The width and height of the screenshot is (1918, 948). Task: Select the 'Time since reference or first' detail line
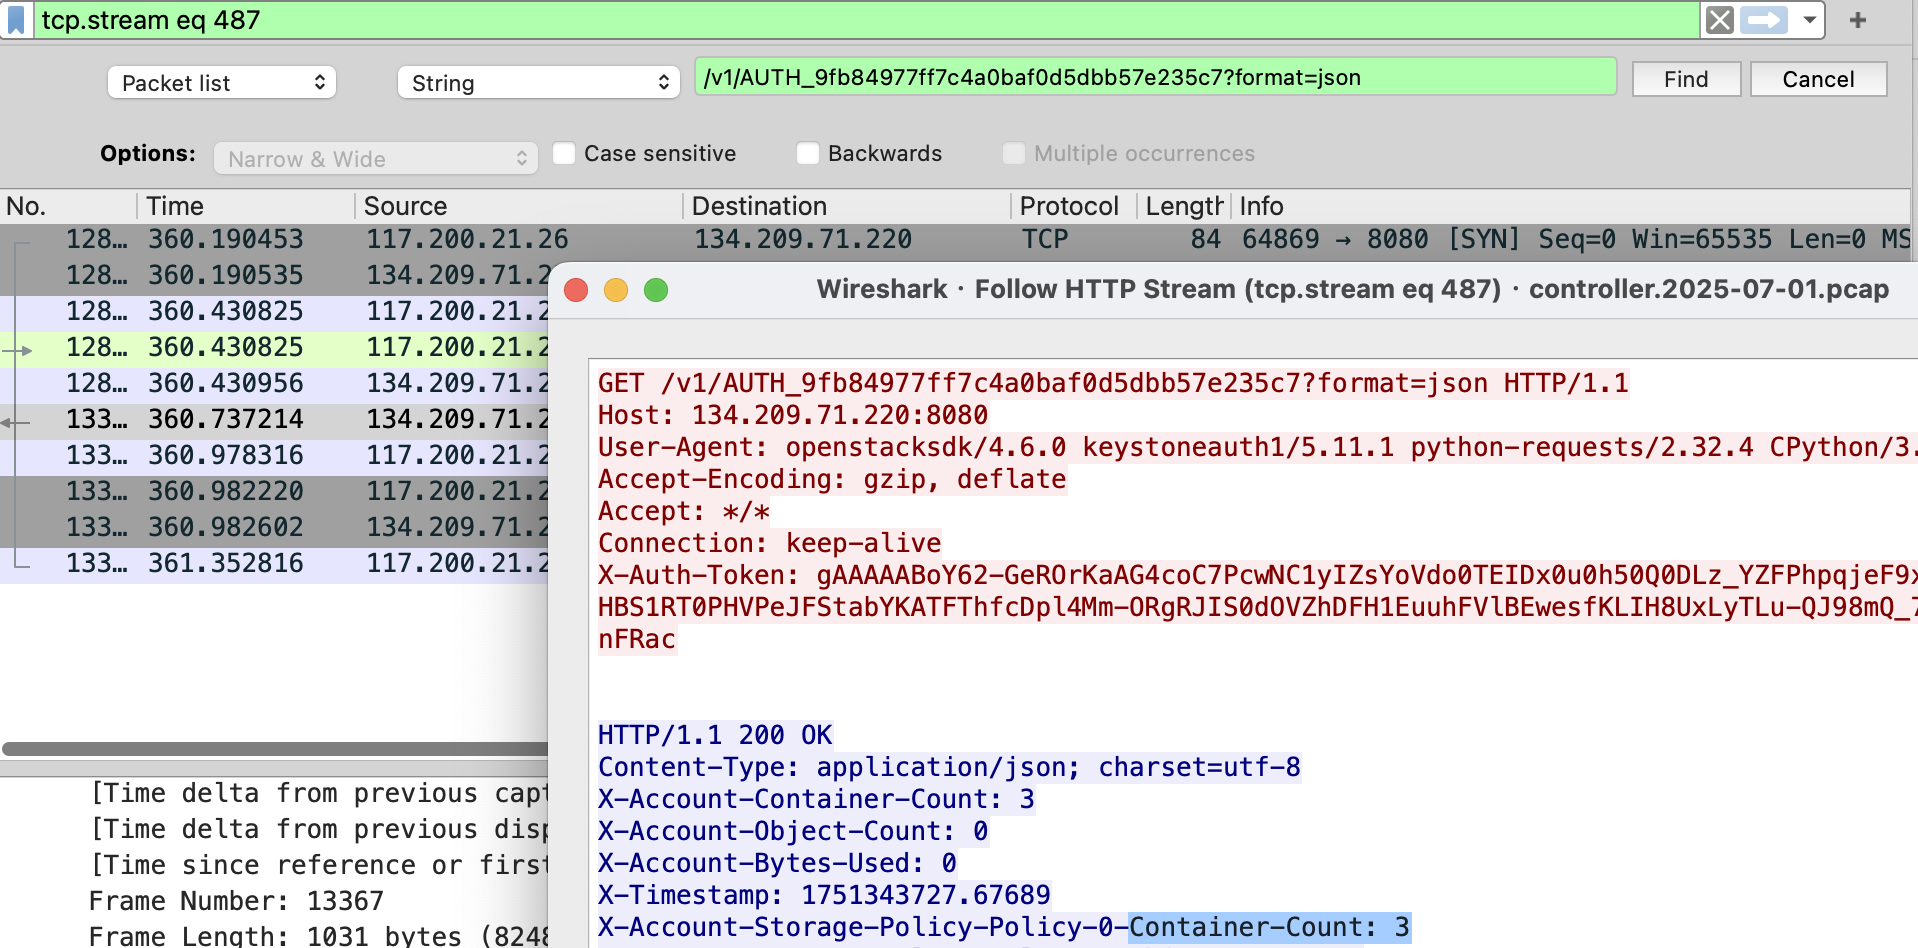tap(320, 865)
